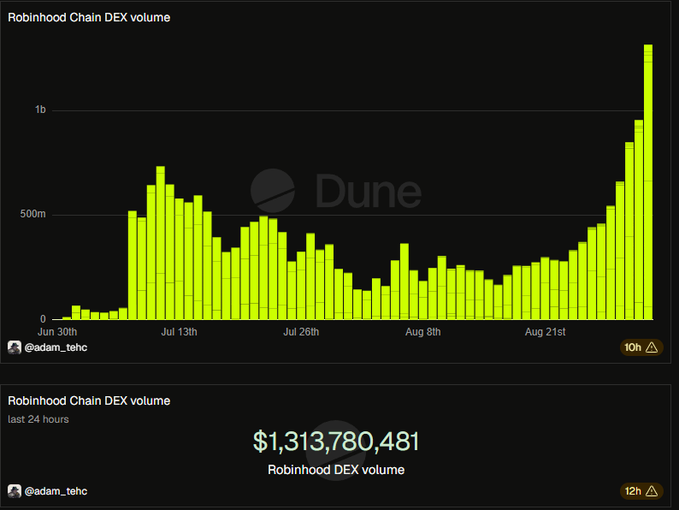The width and height of the screenshot is (679, 510).
Task: Click the 10h data freshness badge
Action: point(641,347)
